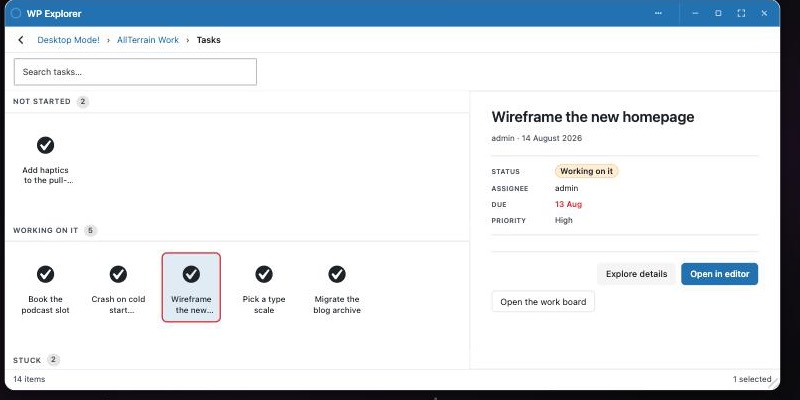Click the 'admin - 14 August 2026' line
The height and width of the screenshot is (400, 800).
[537, 138]
